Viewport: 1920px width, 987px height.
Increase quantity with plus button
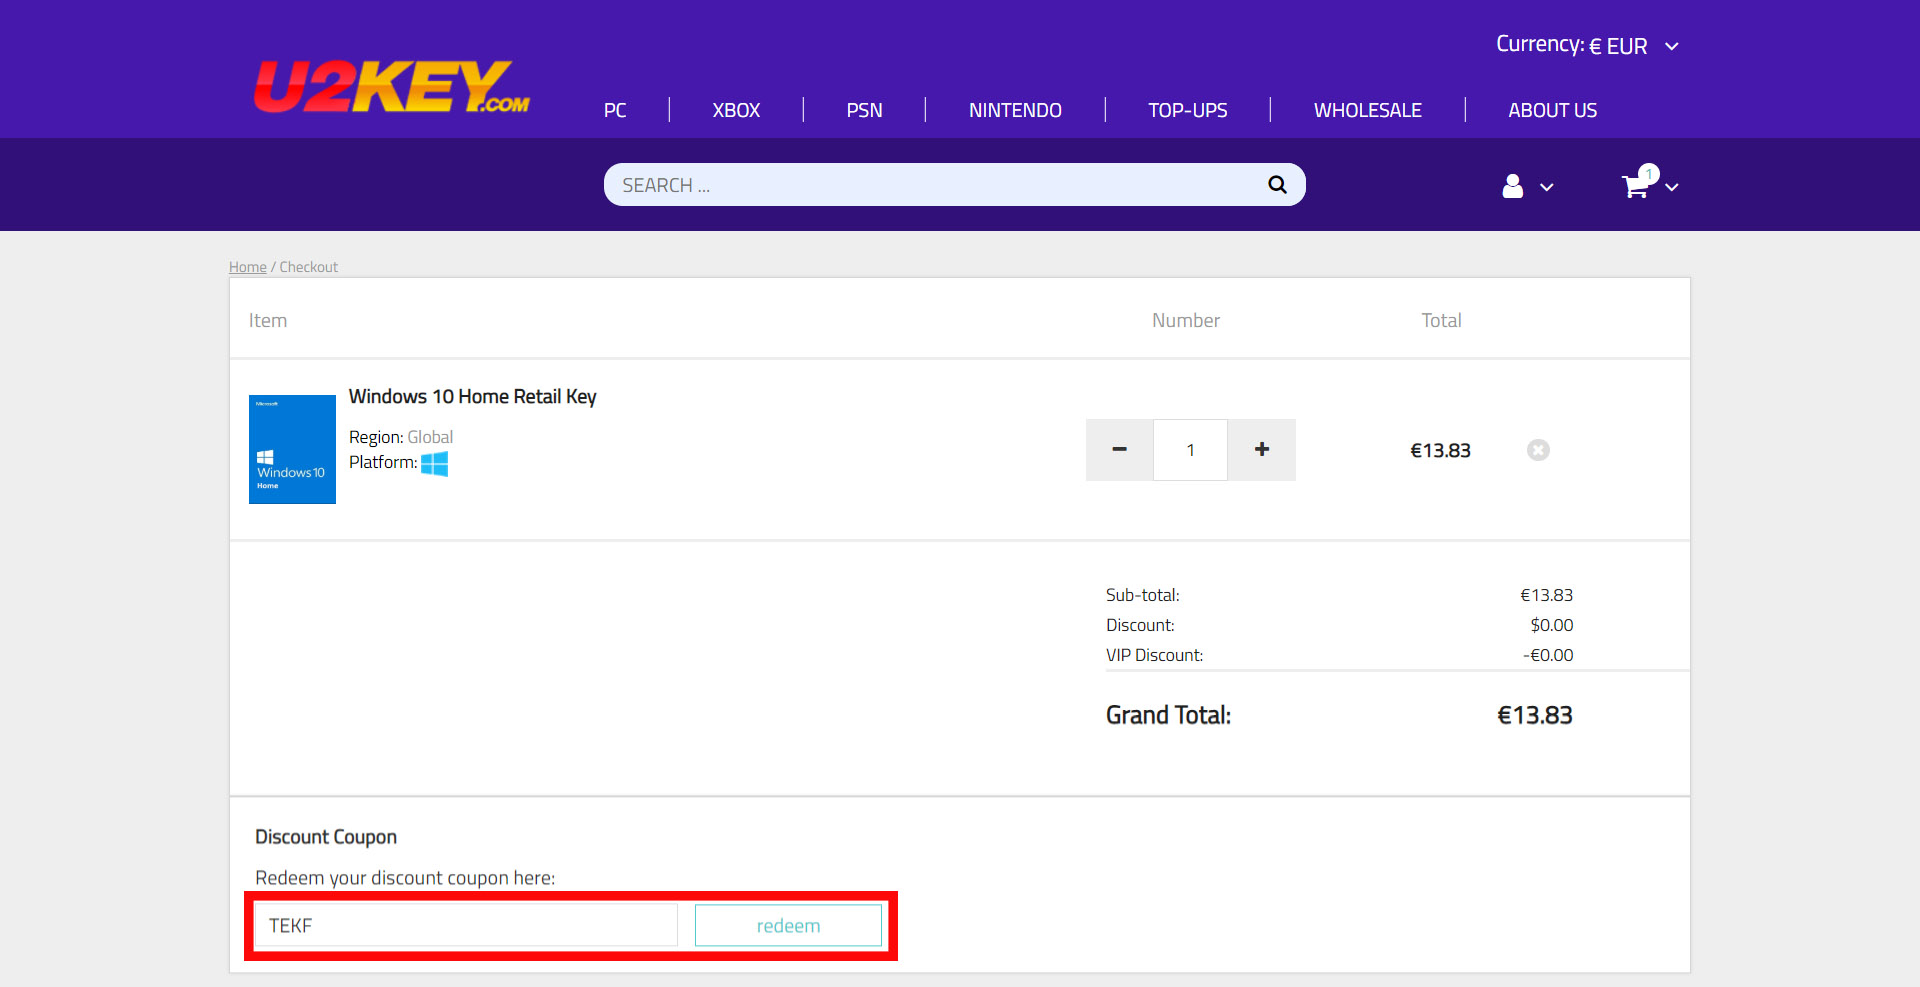pyautogui.click(x=1262, y=450)
